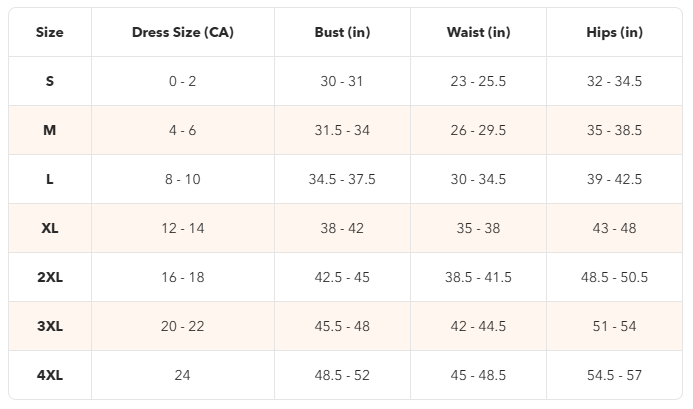Click hips measurement 54.5 - 57 cell
Viewport: 693px width, 409px height.
tap(614, 375)
